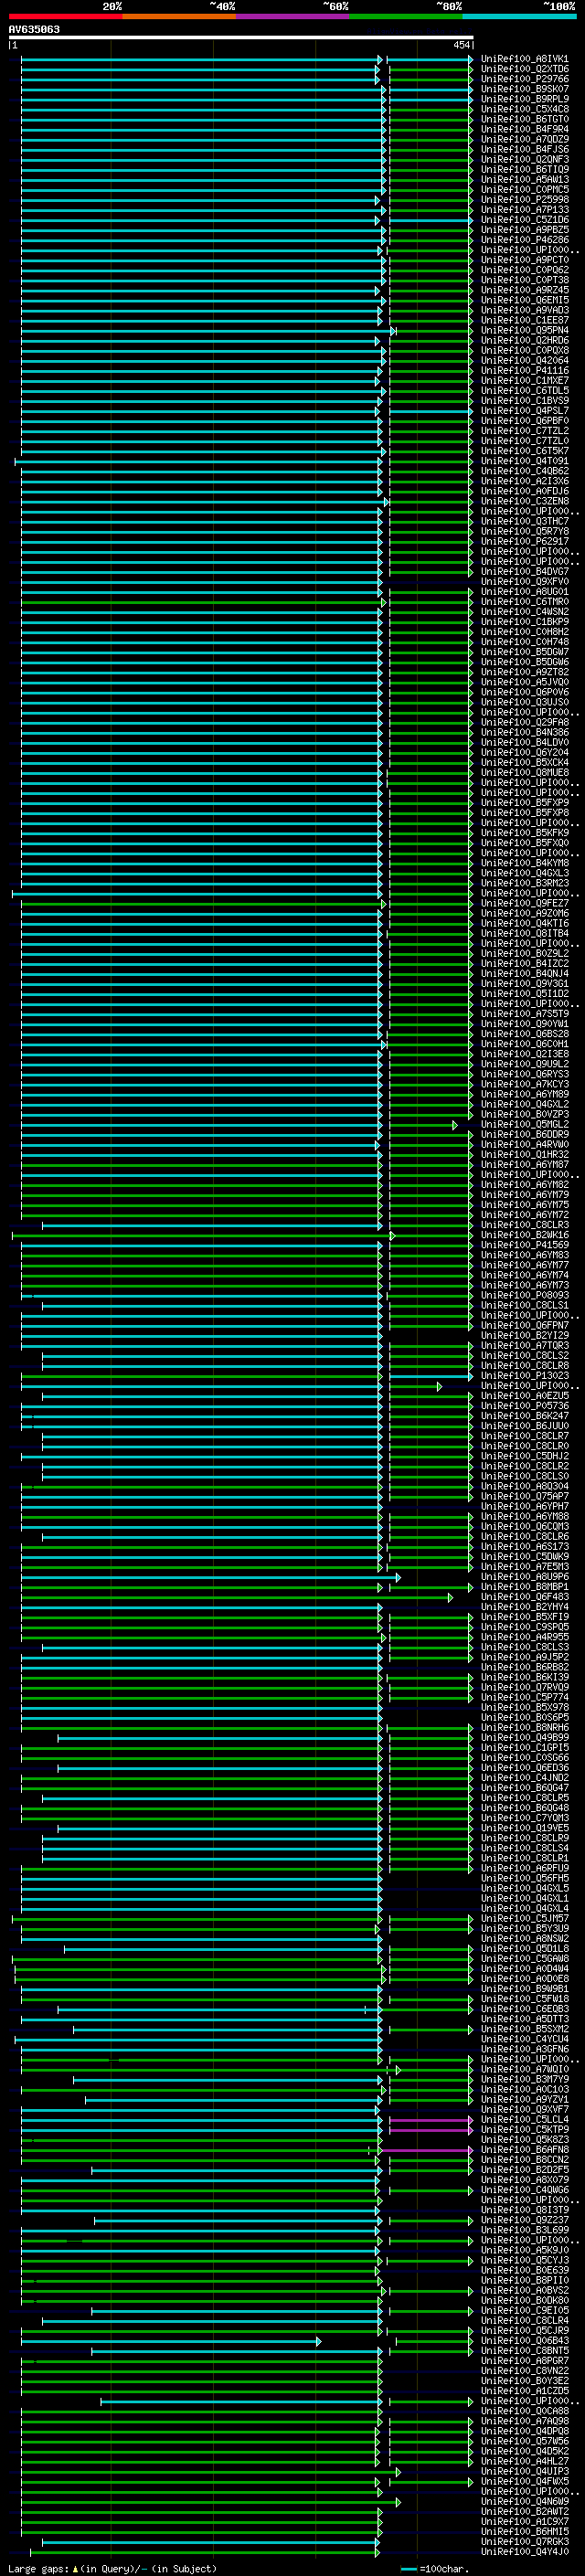This screenshot has height=2576, width=585.
Task: Select hit UniRef100_Q4UIP3
Action: (x=524, y=2471)
